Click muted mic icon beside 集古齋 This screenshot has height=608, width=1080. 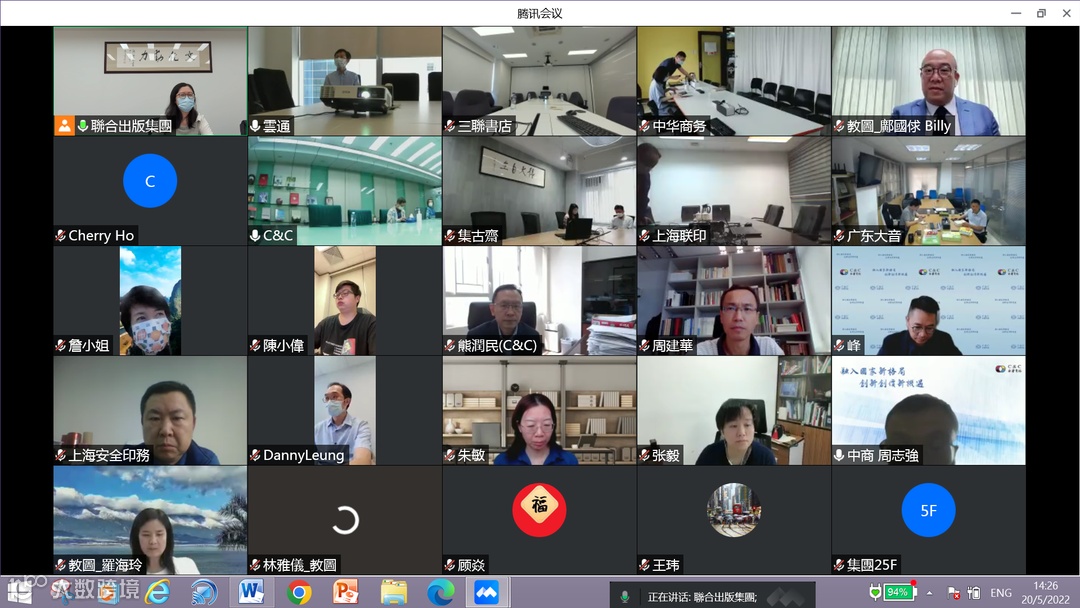point(450,235)
